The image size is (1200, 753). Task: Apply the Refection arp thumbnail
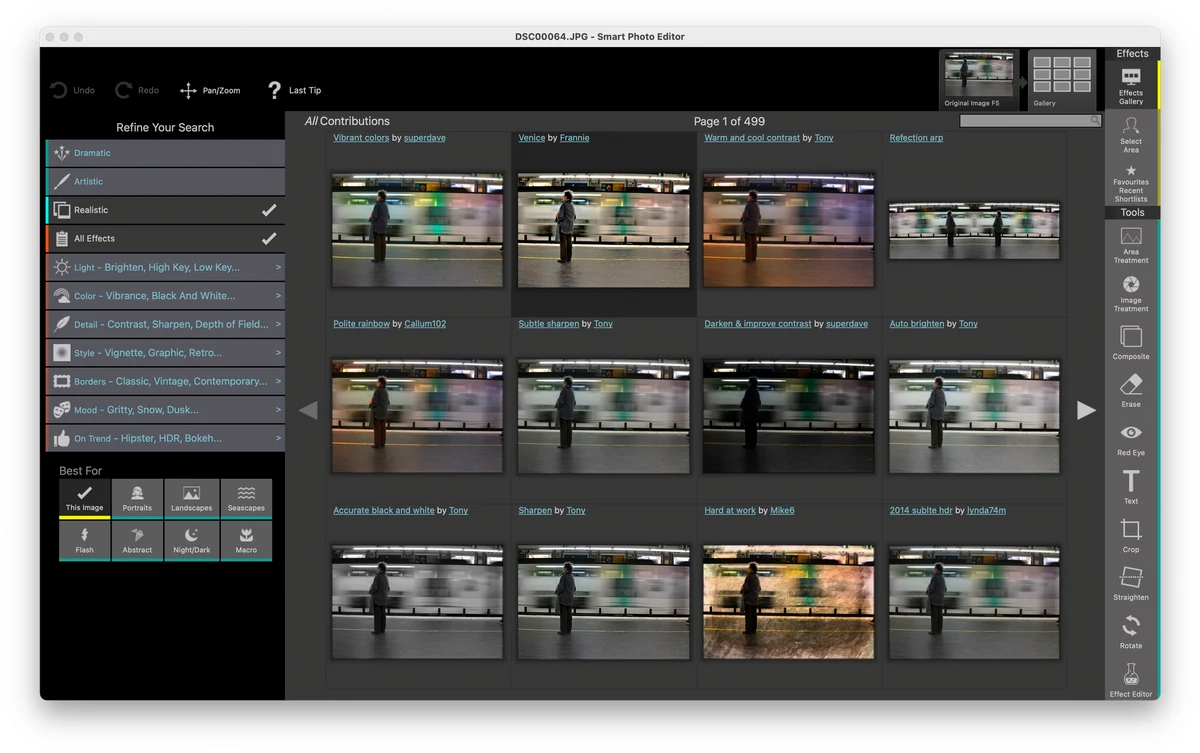[x=974, y=230]
